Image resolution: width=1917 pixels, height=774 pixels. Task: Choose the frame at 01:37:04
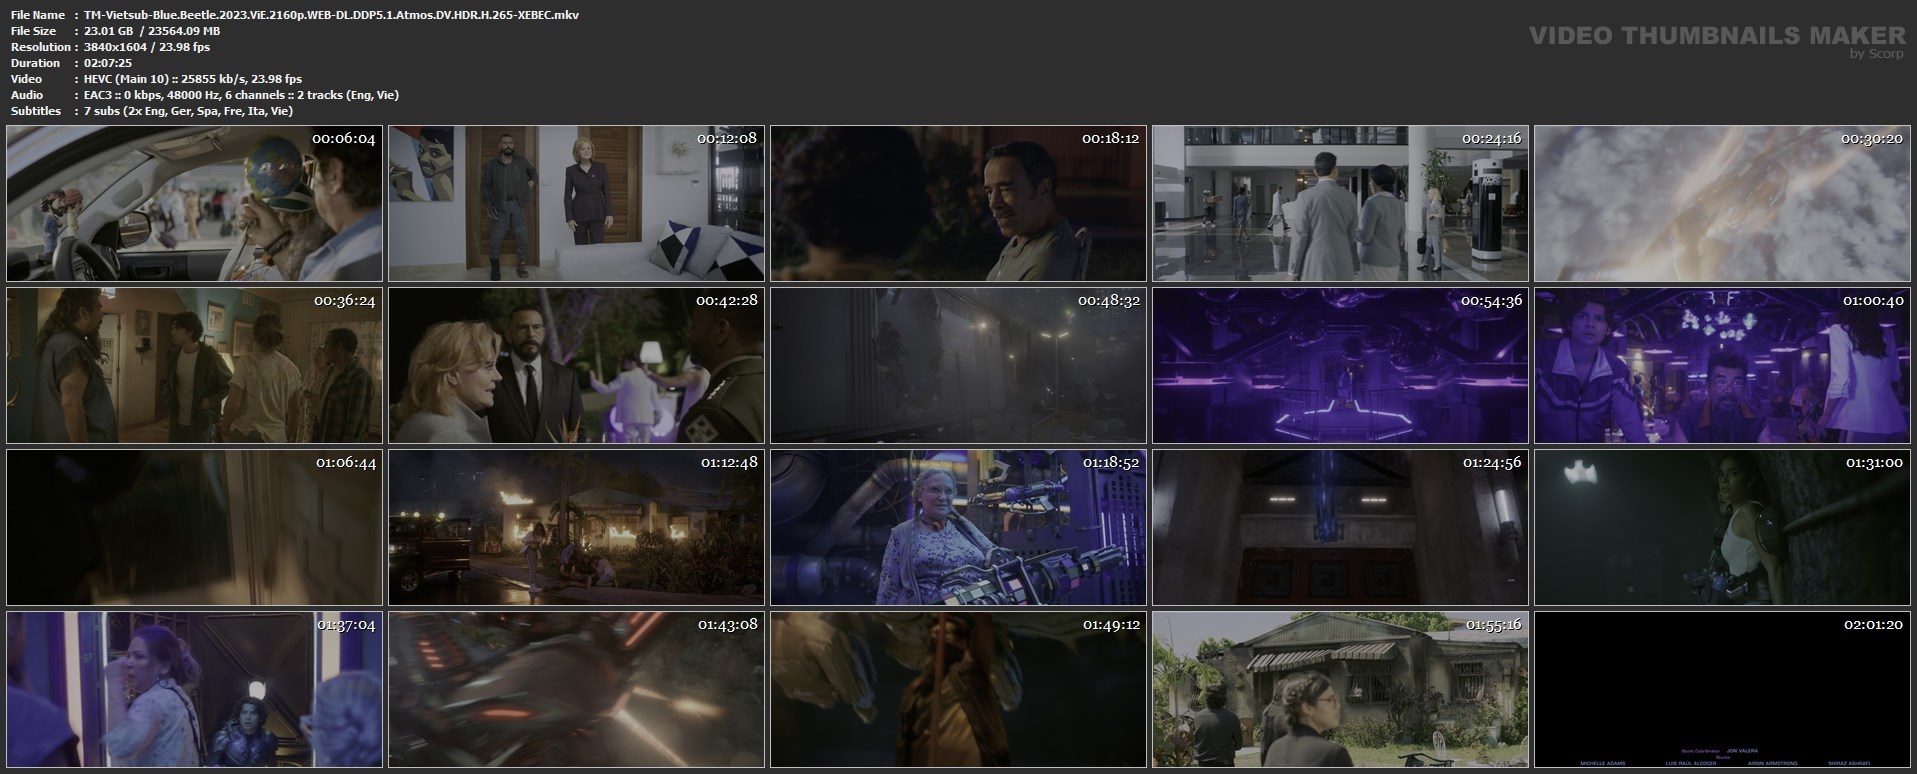(194, 690)
